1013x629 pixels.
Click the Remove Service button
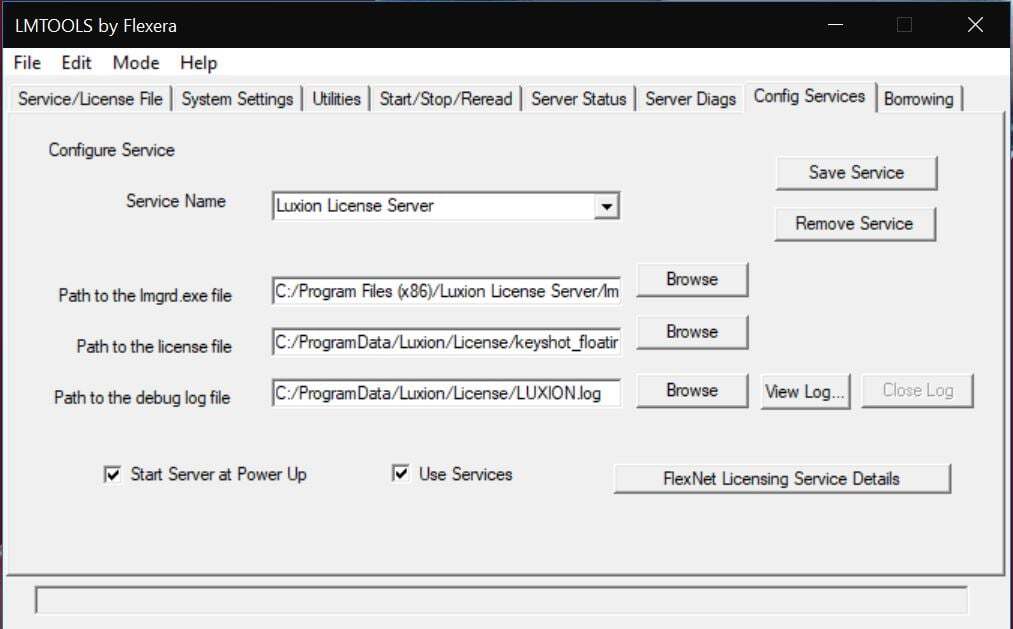(x=854, y=223)
